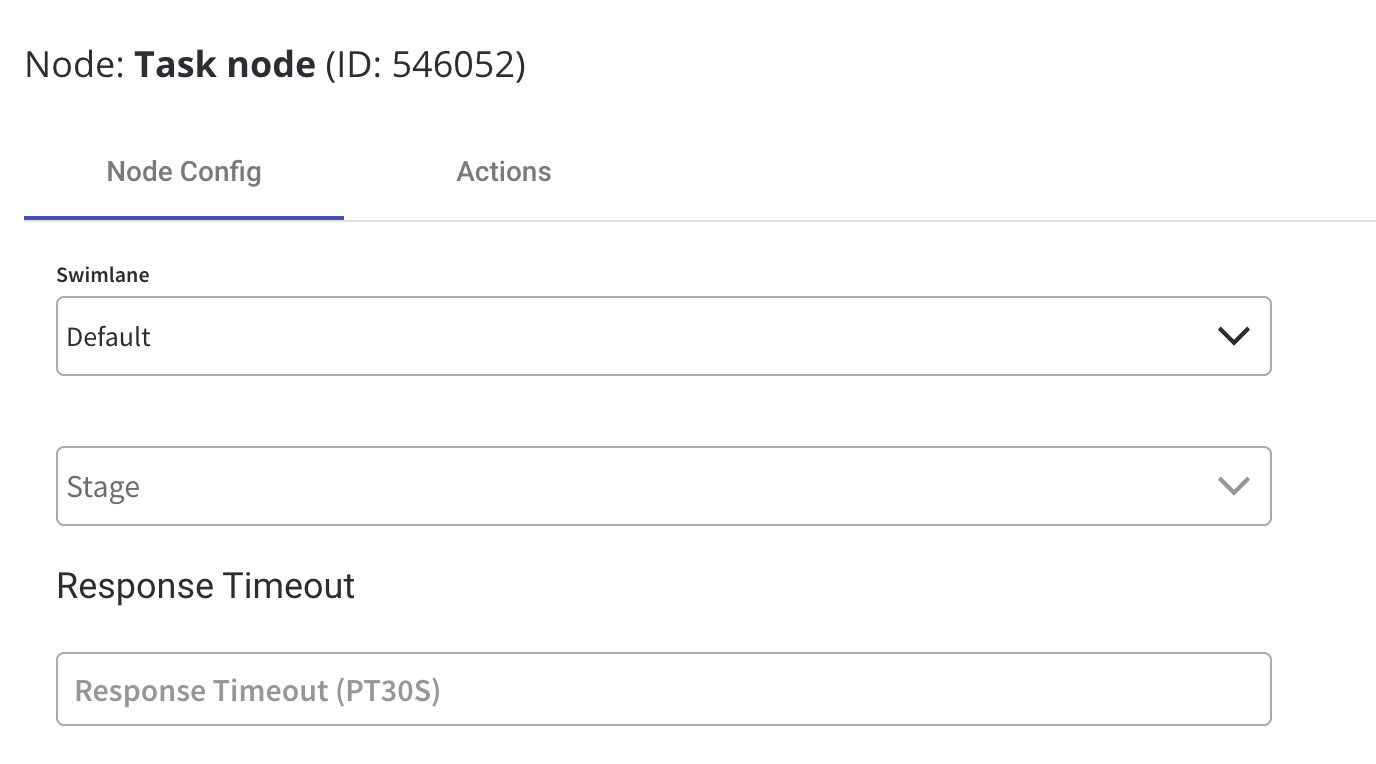Image resolution: width=1376 pixels, height=764 pixels.
Task: Switch to the Actions tab
Action: coord(503,172)
